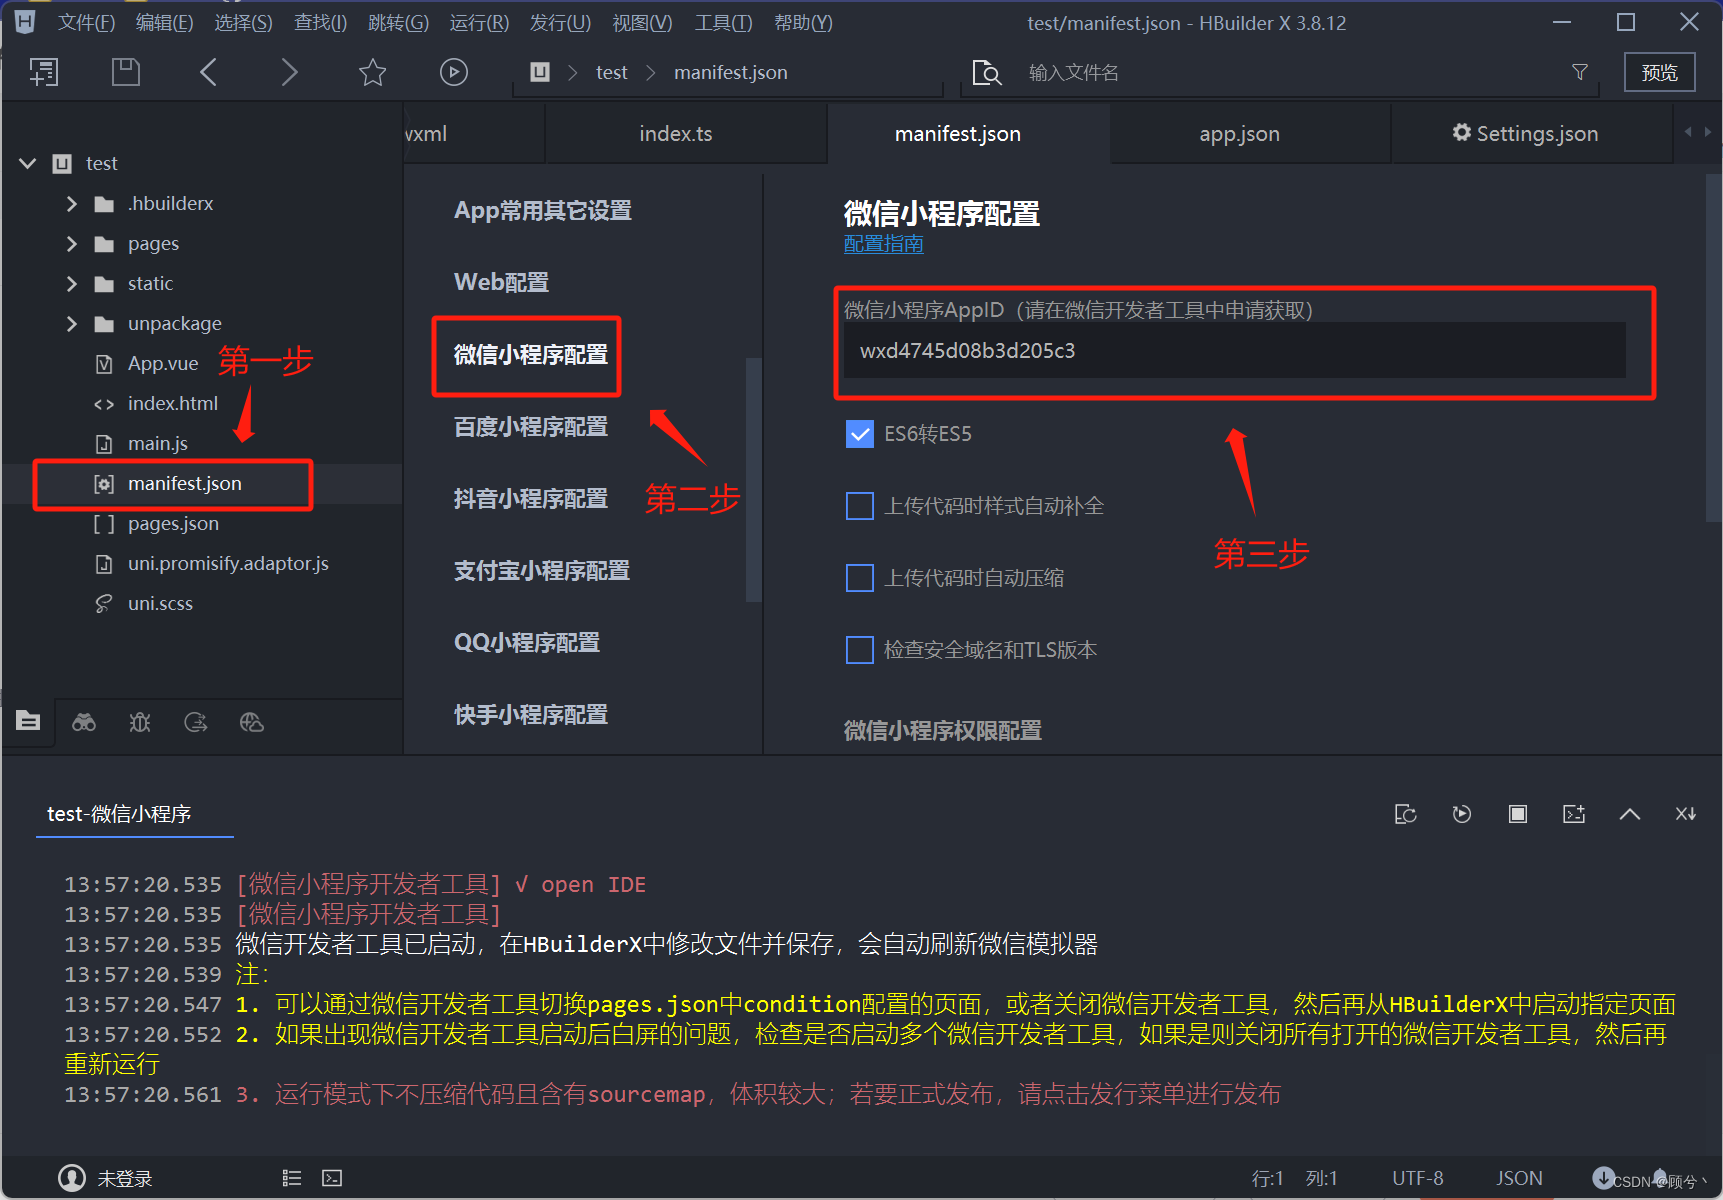This screenshot has height=1200, width=1723.
Task: Expand the static folder
Action: [71, 284]
